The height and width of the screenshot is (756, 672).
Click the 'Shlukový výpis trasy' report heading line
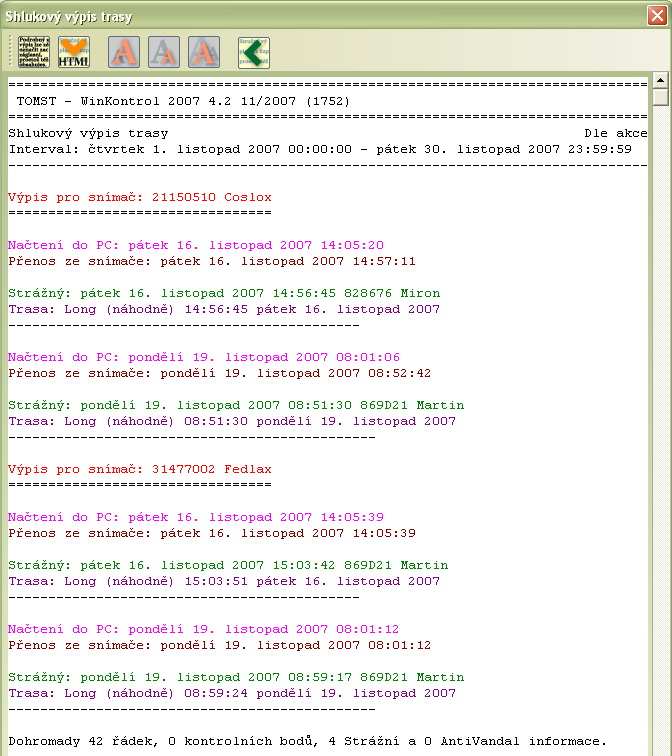[x=88, y=133]
